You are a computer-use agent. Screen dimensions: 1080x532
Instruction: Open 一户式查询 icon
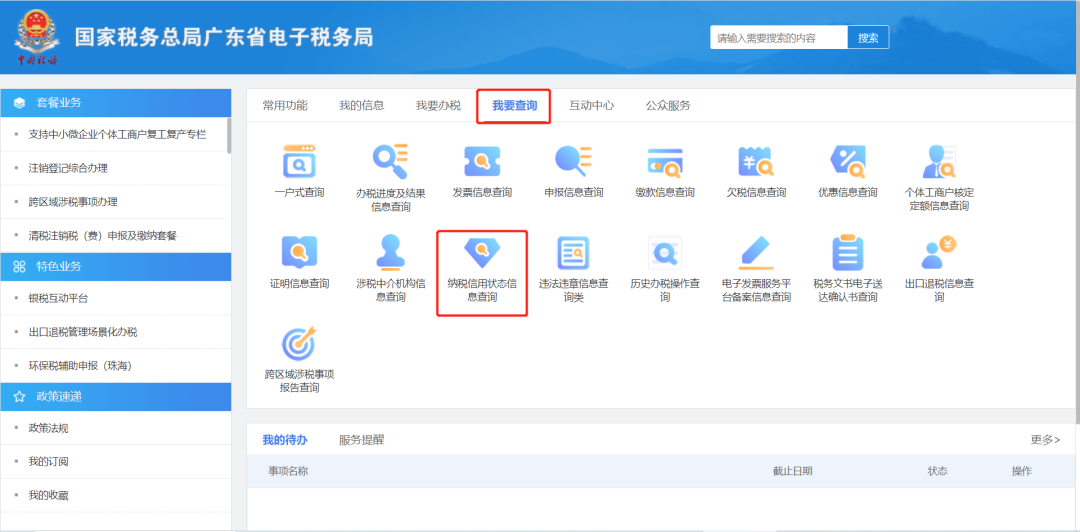[x=299, y=161]
